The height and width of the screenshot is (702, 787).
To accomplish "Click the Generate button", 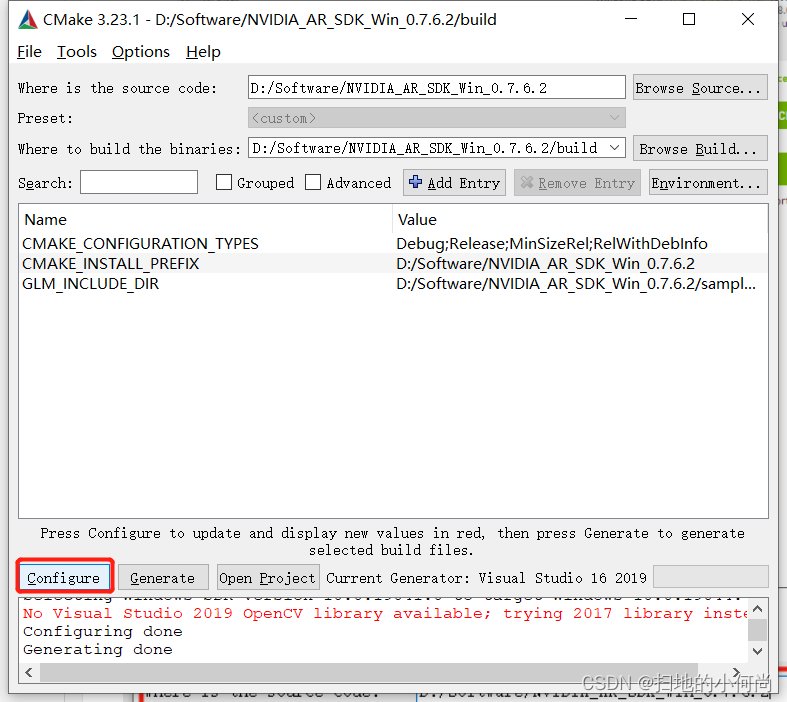I will pos(163,578).
